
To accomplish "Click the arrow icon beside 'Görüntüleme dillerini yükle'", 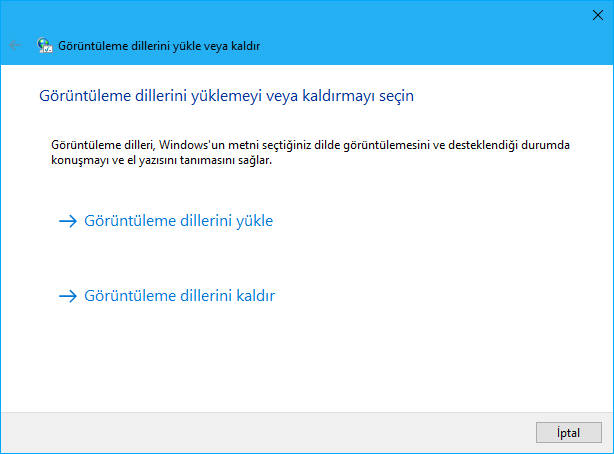I will 68,221.
